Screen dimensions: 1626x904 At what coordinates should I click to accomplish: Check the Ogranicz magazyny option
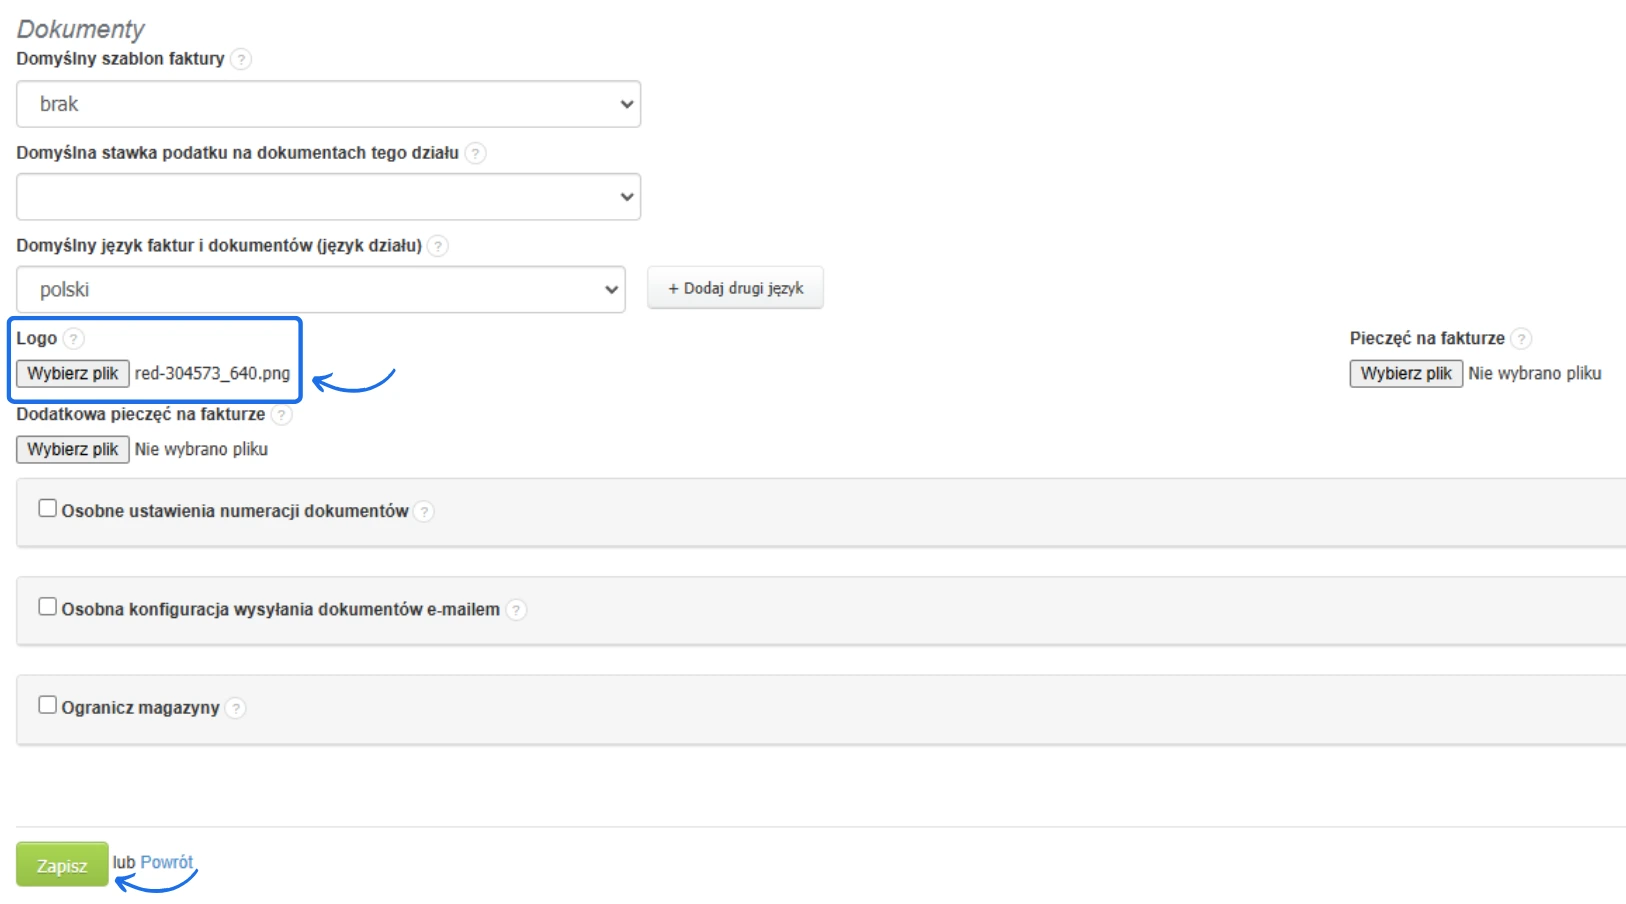click(47, 705)
